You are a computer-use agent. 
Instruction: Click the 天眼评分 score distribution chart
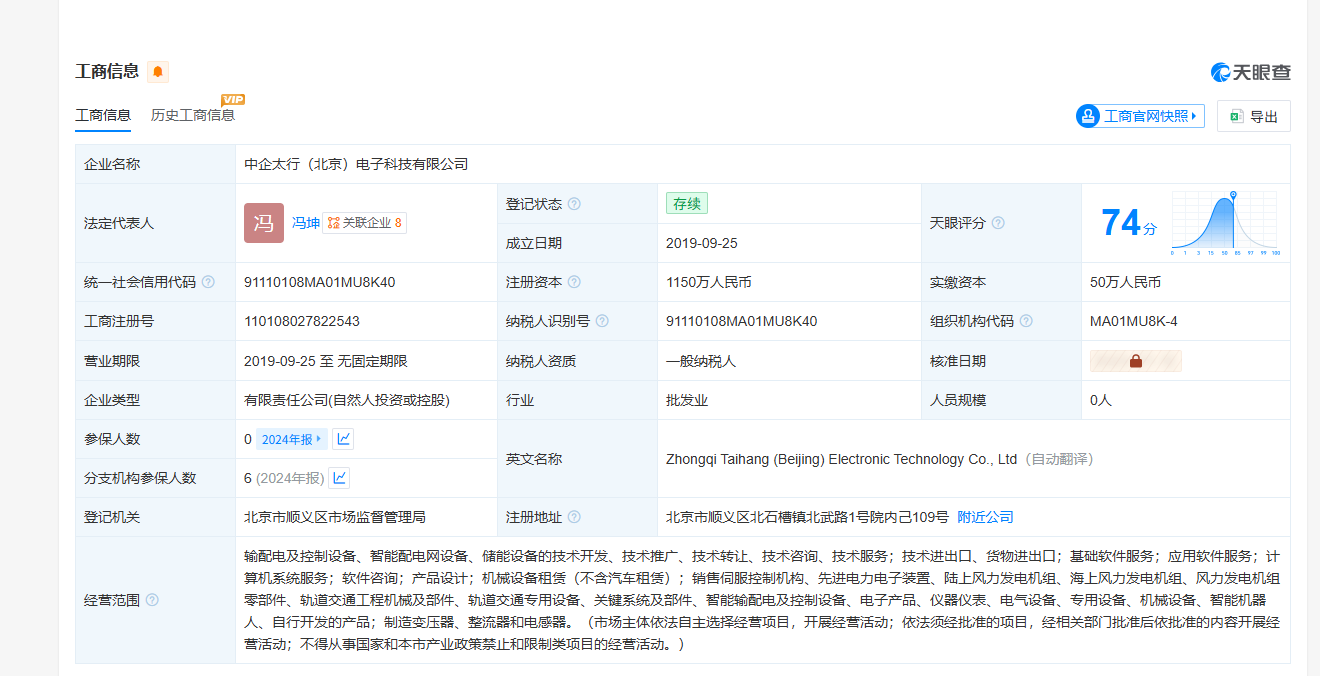1225,223
